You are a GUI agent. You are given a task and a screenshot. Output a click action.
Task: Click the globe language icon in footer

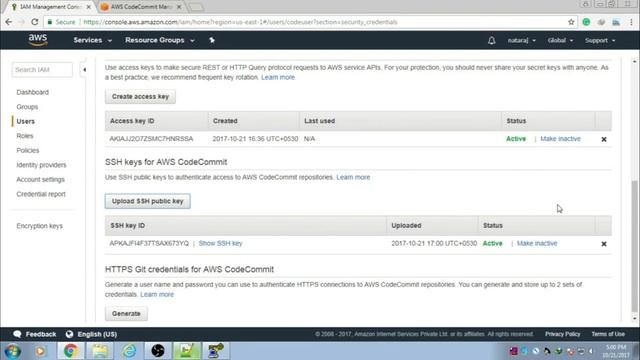[x=69, y=334]
